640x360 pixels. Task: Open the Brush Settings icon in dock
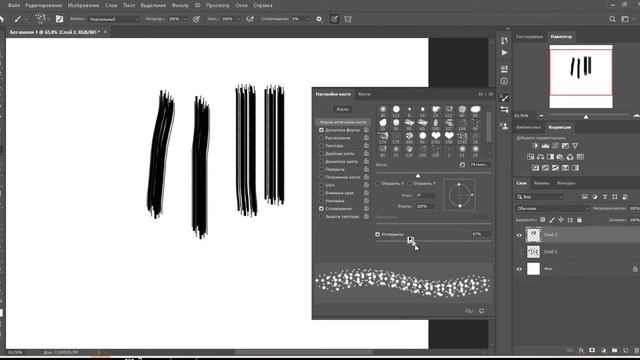(504, 98)
